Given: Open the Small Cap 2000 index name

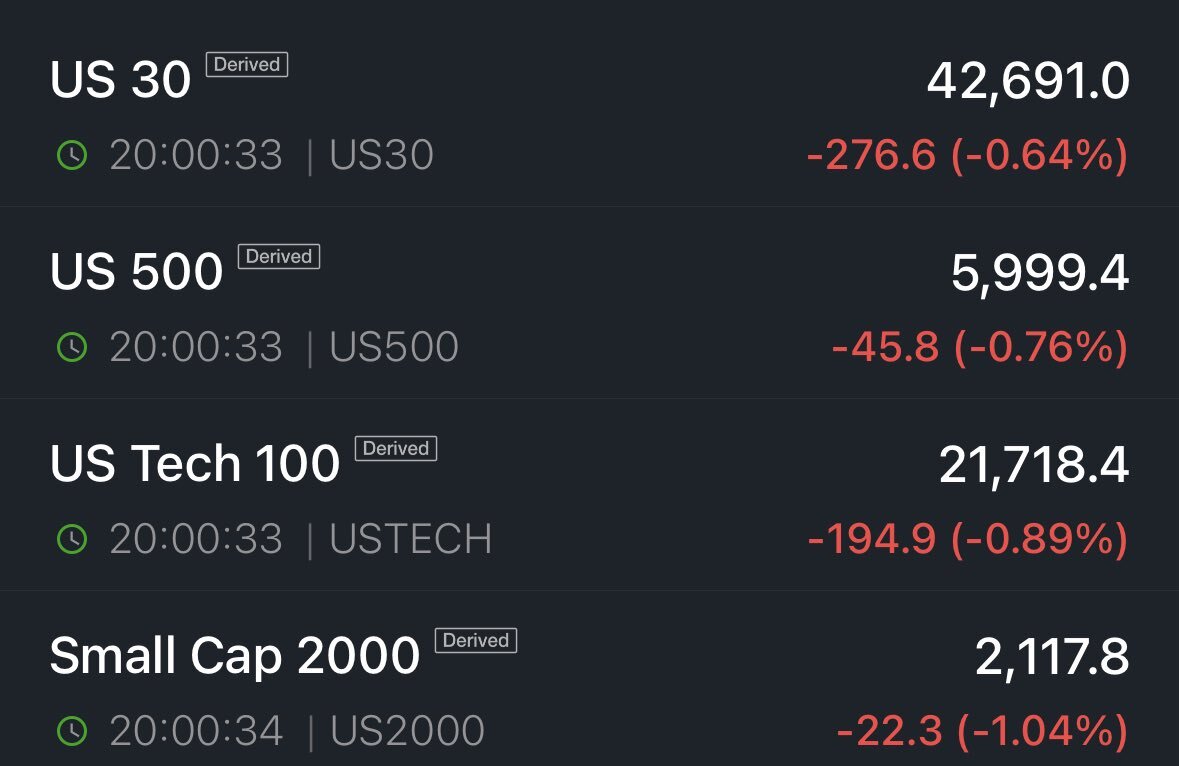Looking at the screenshot, I should click(x=235, y=655).
